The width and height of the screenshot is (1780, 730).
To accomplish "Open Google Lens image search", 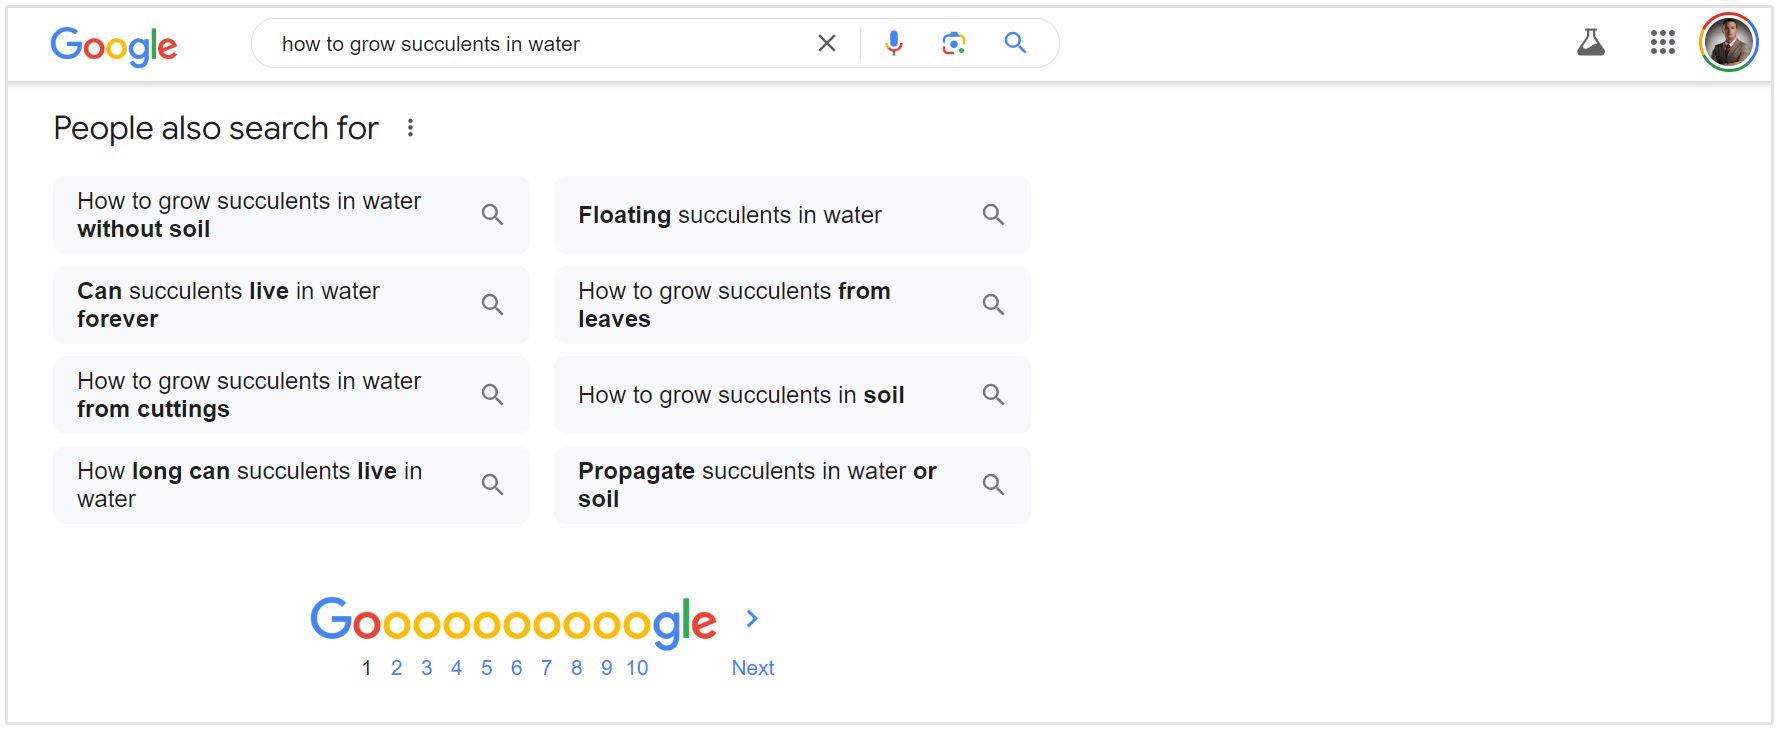I will click(954, 43).
